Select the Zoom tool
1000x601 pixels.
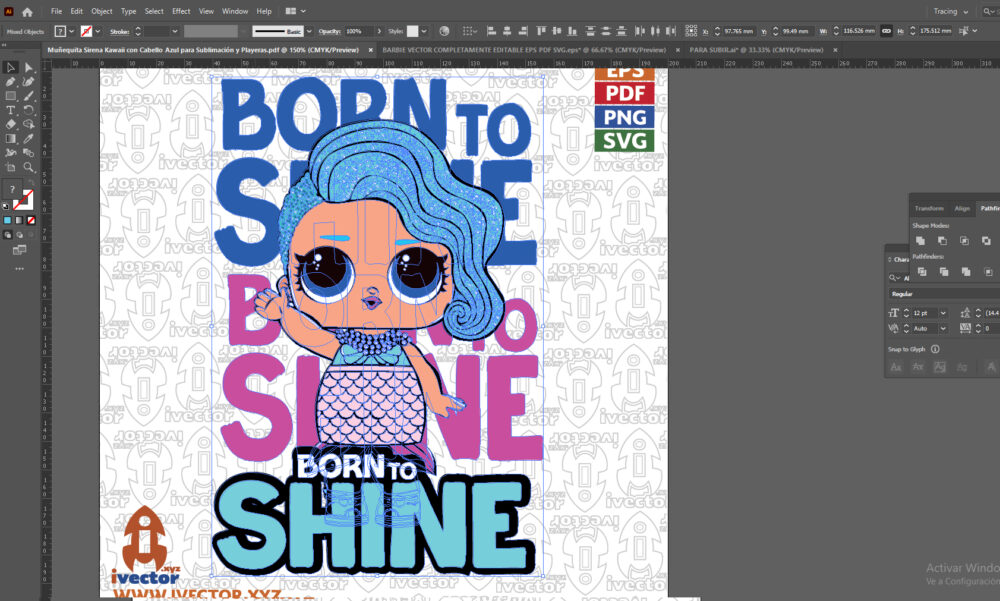(29, 167)
